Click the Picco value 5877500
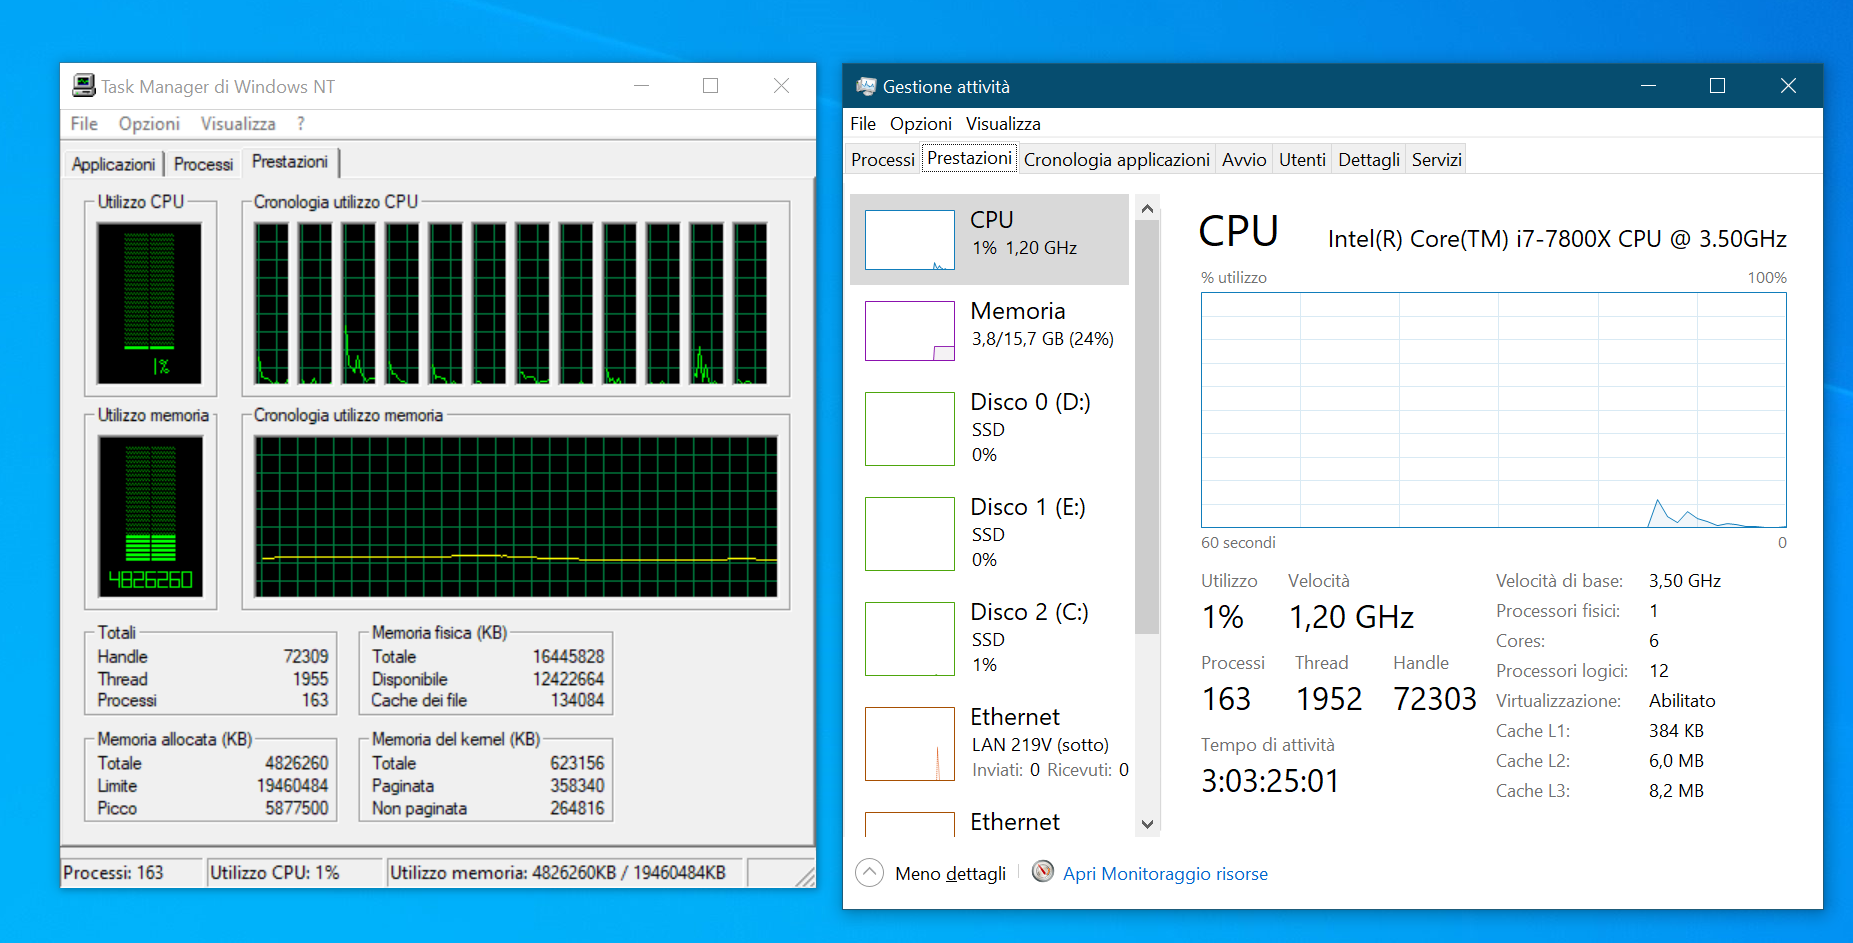 [x=296, y=808]
